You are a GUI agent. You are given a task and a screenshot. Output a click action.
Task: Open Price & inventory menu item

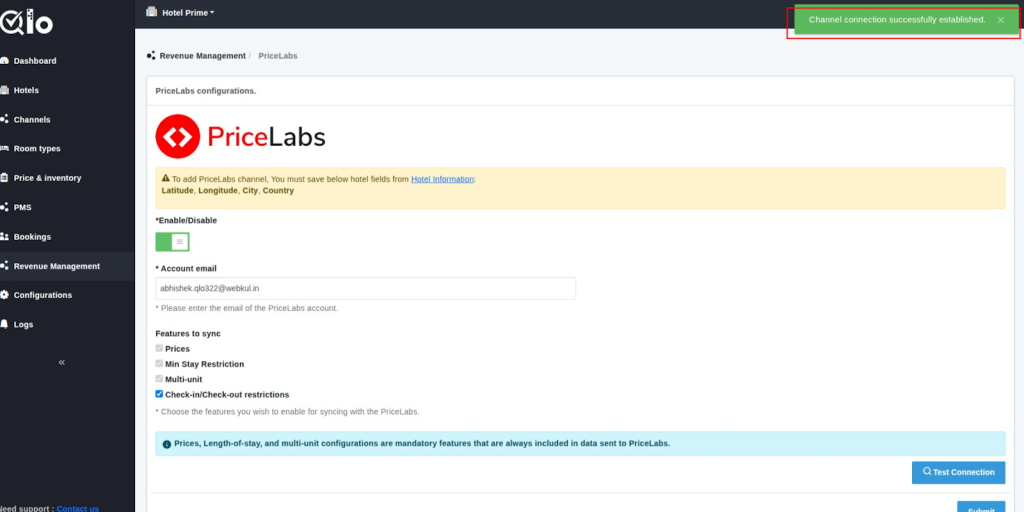47,178
